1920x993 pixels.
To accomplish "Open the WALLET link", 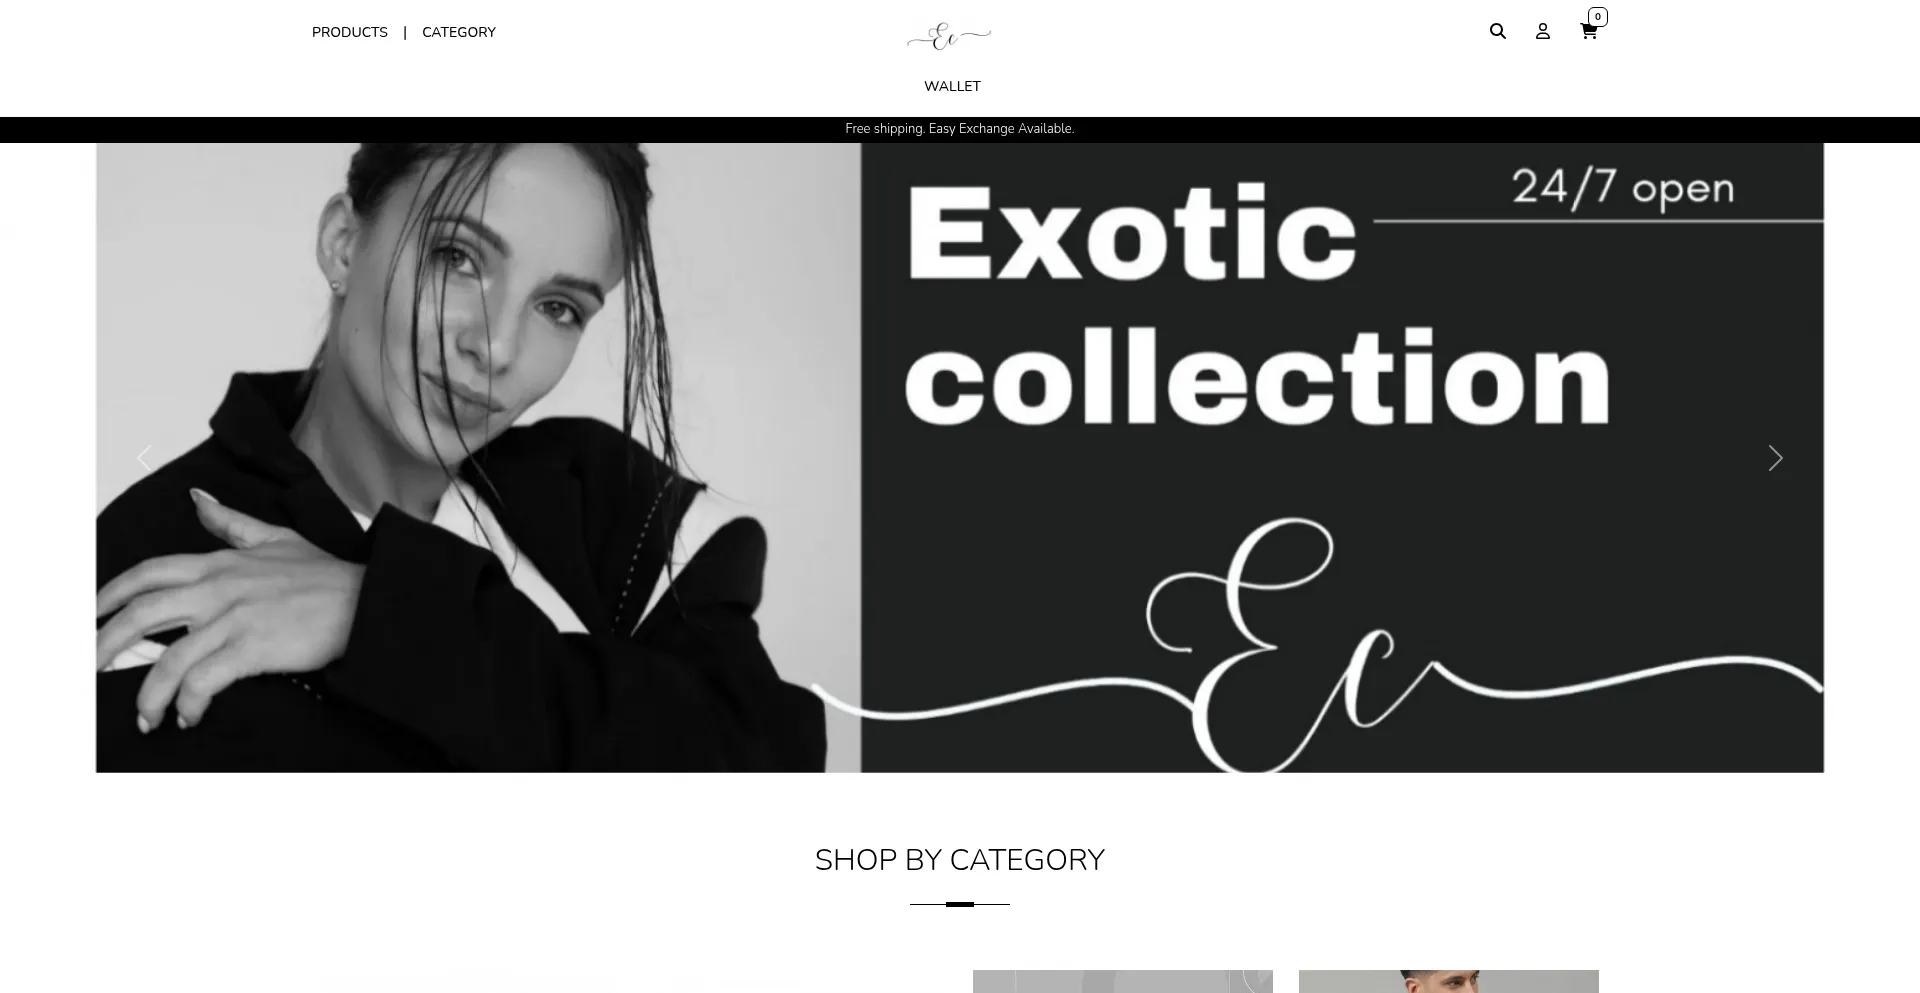I will point(952,86).
